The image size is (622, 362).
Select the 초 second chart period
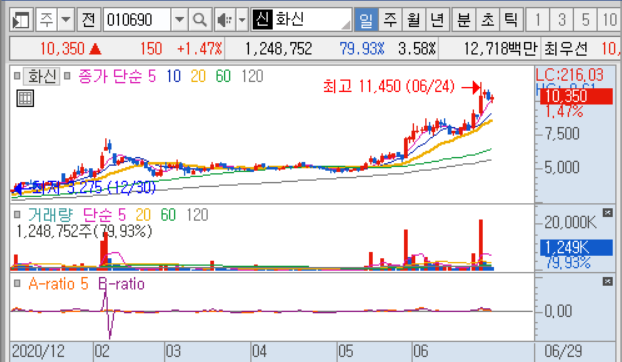tap(487, 19)
